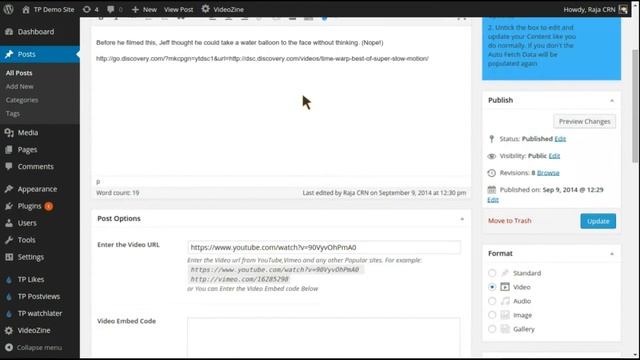
Task: Collapse the Format panel
Action: click(612, 254)
